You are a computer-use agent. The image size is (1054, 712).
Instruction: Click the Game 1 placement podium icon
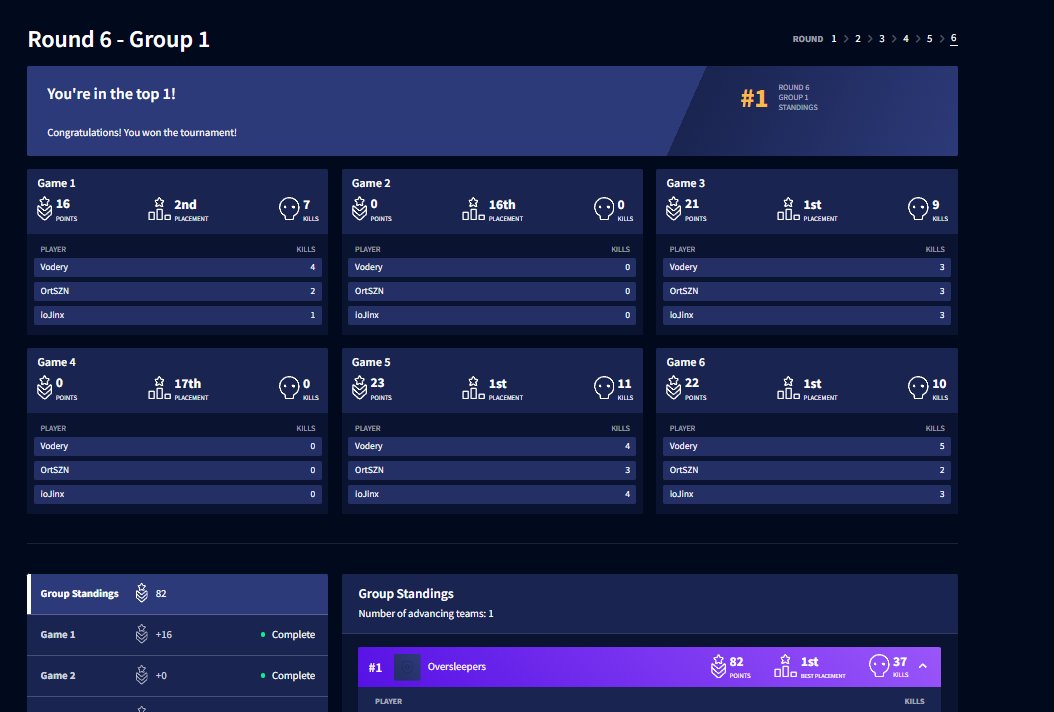[159, 209]
